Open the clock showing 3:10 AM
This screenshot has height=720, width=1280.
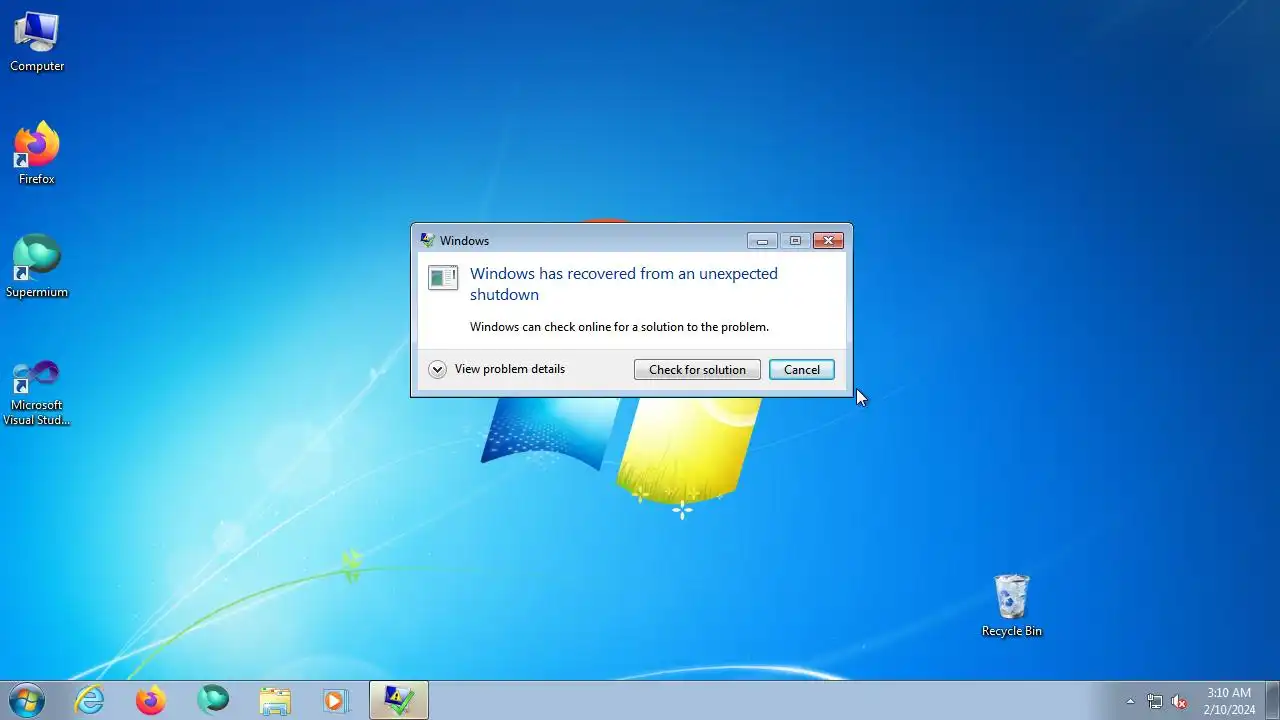(1229, 700)
